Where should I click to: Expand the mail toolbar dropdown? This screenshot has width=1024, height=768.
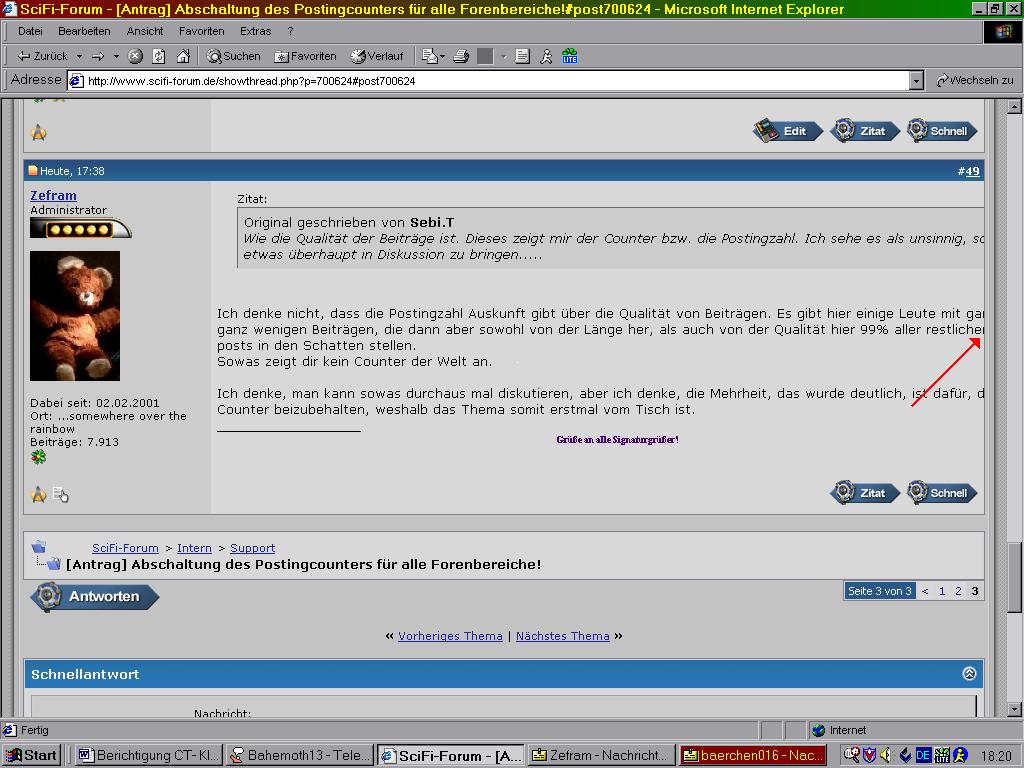(442, 56)
